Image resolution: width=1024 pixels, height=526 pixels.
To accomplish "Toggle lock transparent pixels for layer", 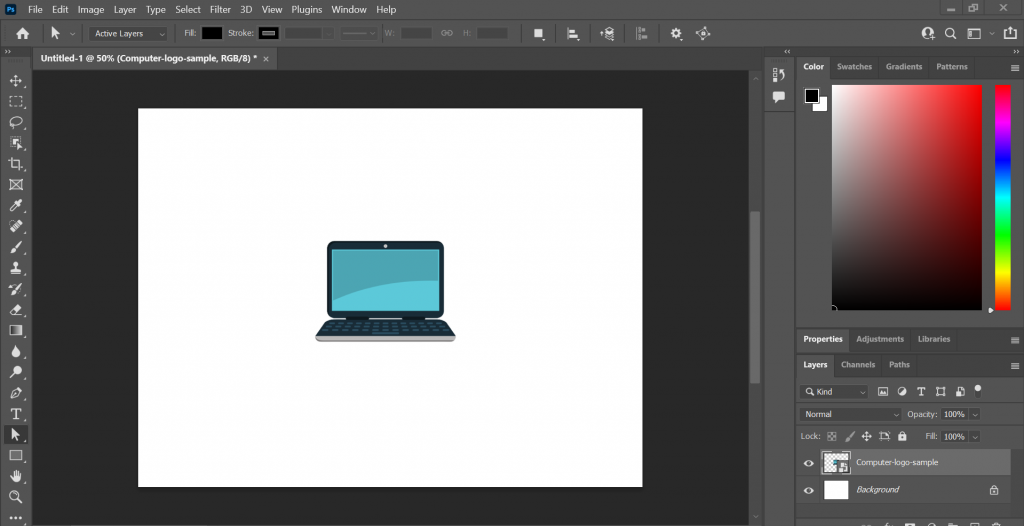I will 831,437.
